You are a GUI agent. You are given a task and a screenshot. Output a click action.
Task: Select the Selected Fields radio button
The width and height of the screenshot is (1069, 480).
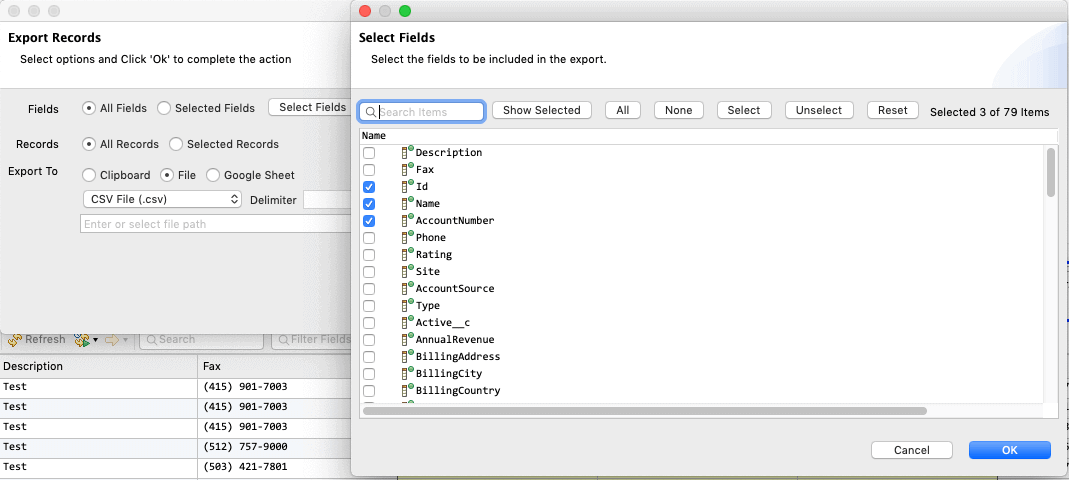[164, 108]
